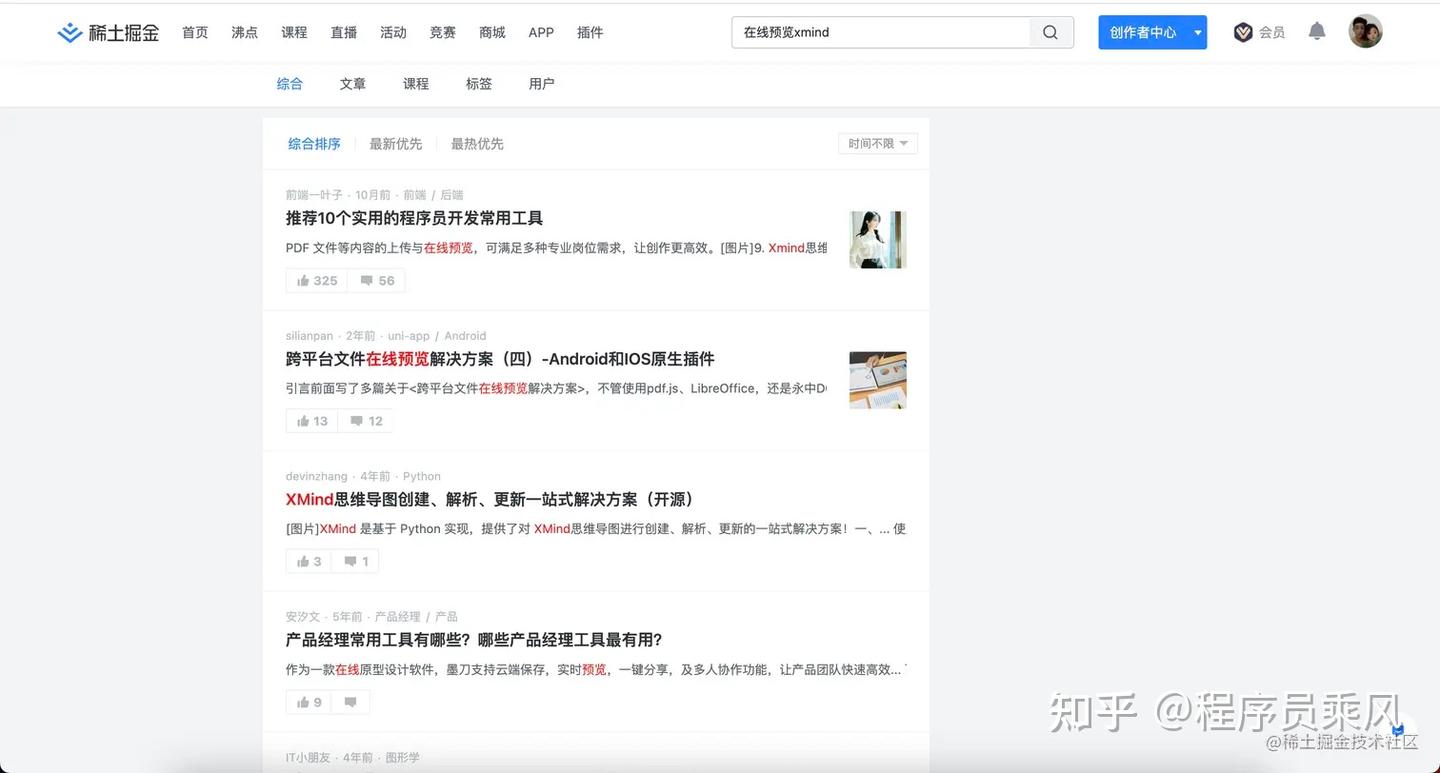This screenshot has height=773, width=1440.
Task: Click the 会员 membership badge icon
Action: pos(1242,31)
